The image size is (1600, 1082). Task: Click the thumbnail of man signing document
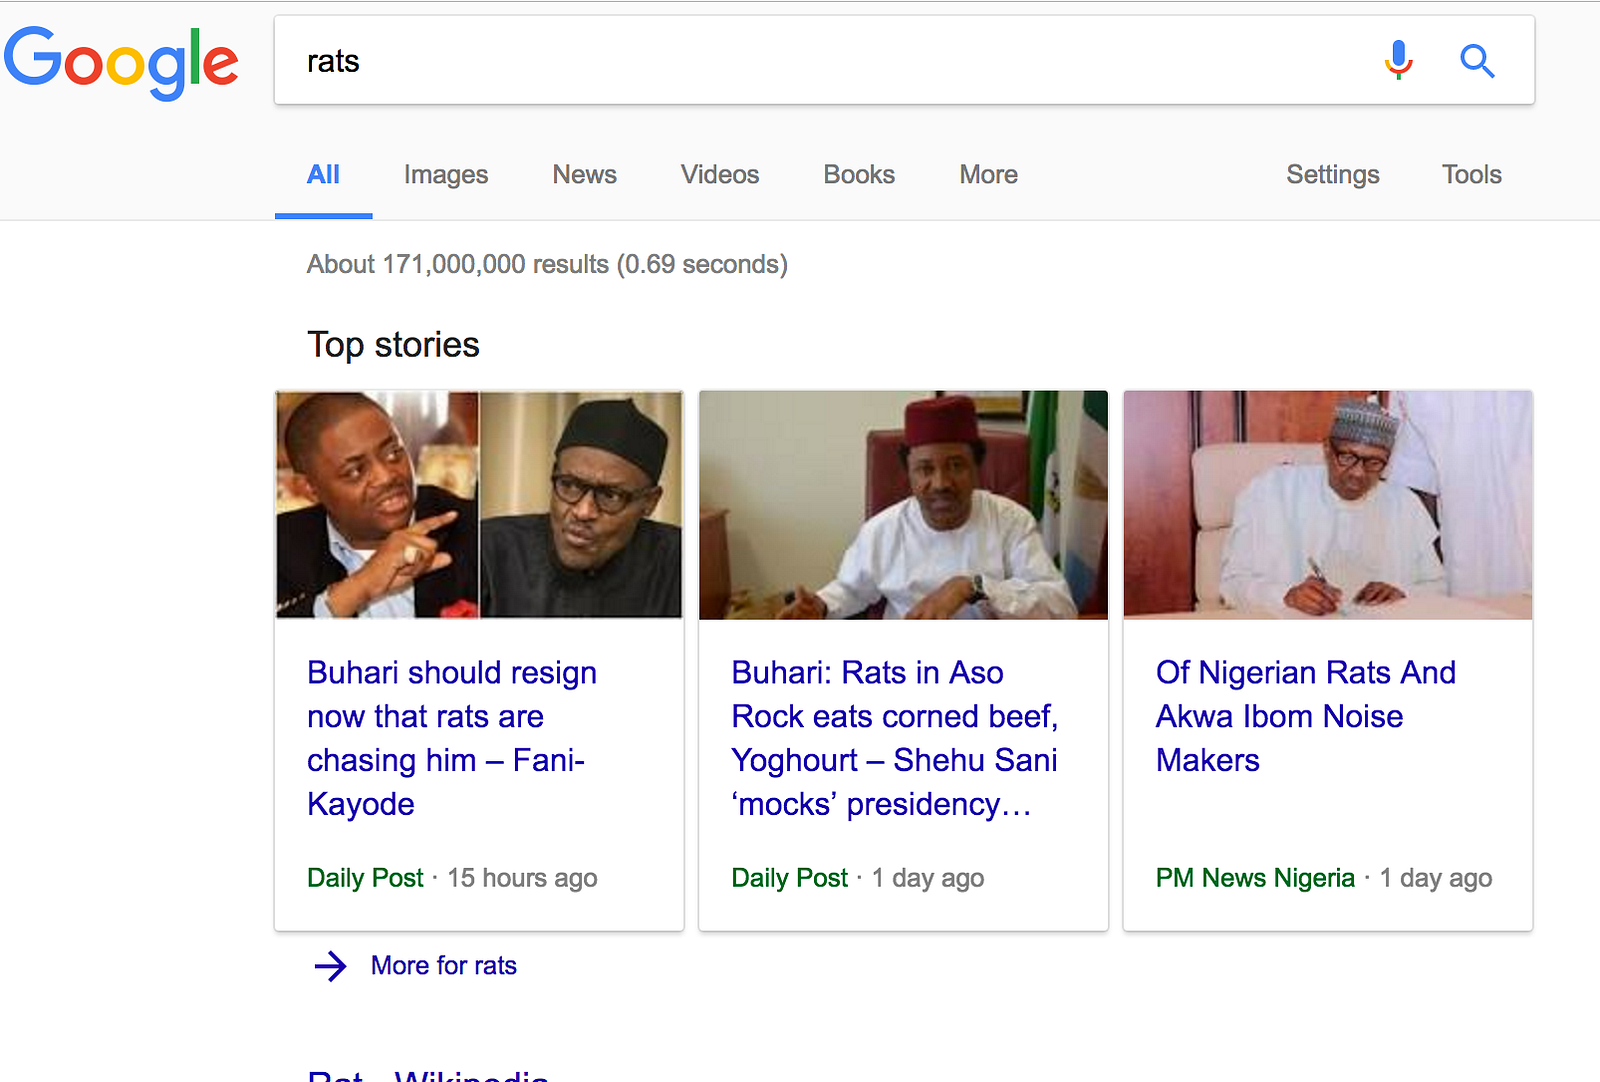[1328, 505]
